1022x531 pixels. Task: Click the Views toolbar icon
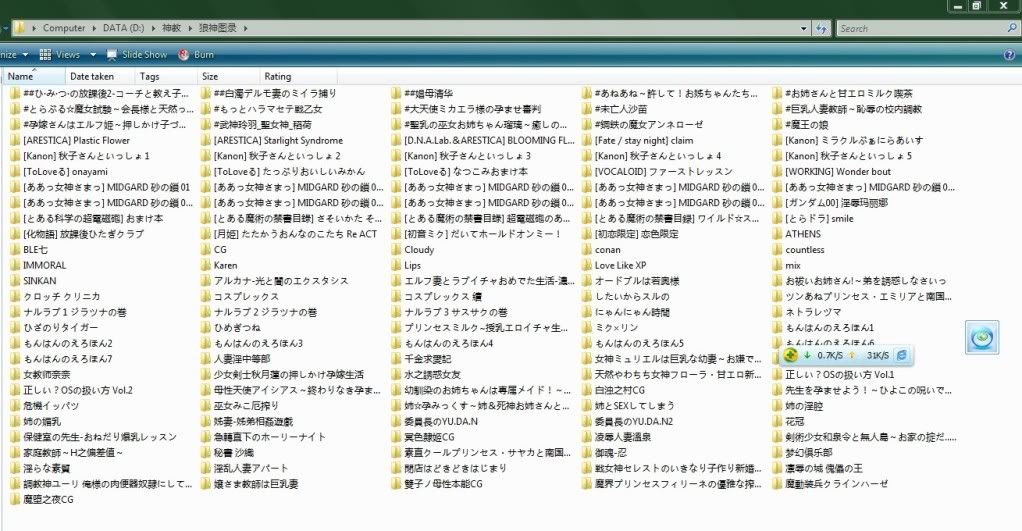[45, 55]
